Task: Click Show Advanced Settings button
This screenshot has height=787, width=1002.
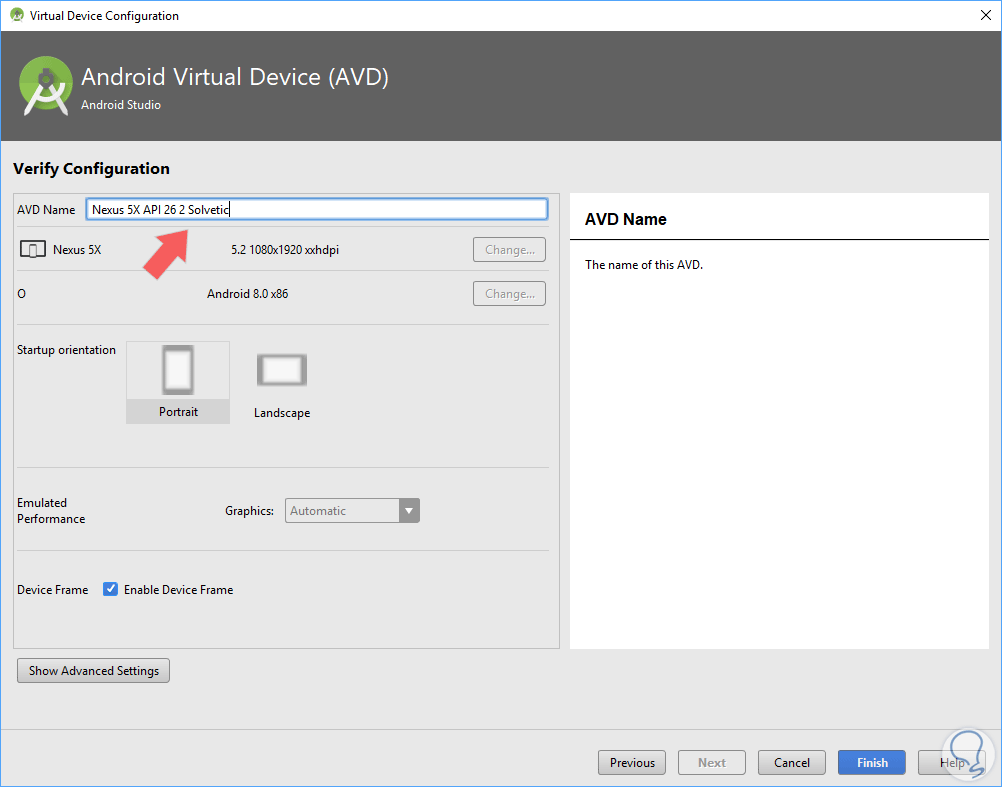Action: [x=93, y=671]
